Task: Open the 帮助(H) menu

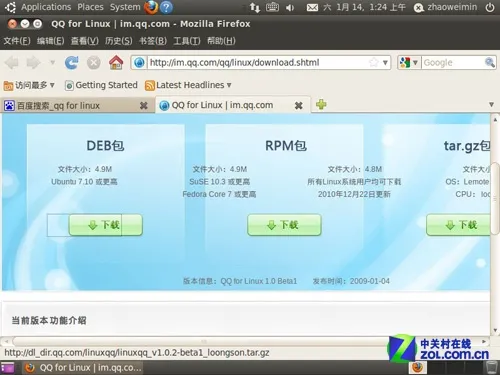Action: click(x=221, y=41)
